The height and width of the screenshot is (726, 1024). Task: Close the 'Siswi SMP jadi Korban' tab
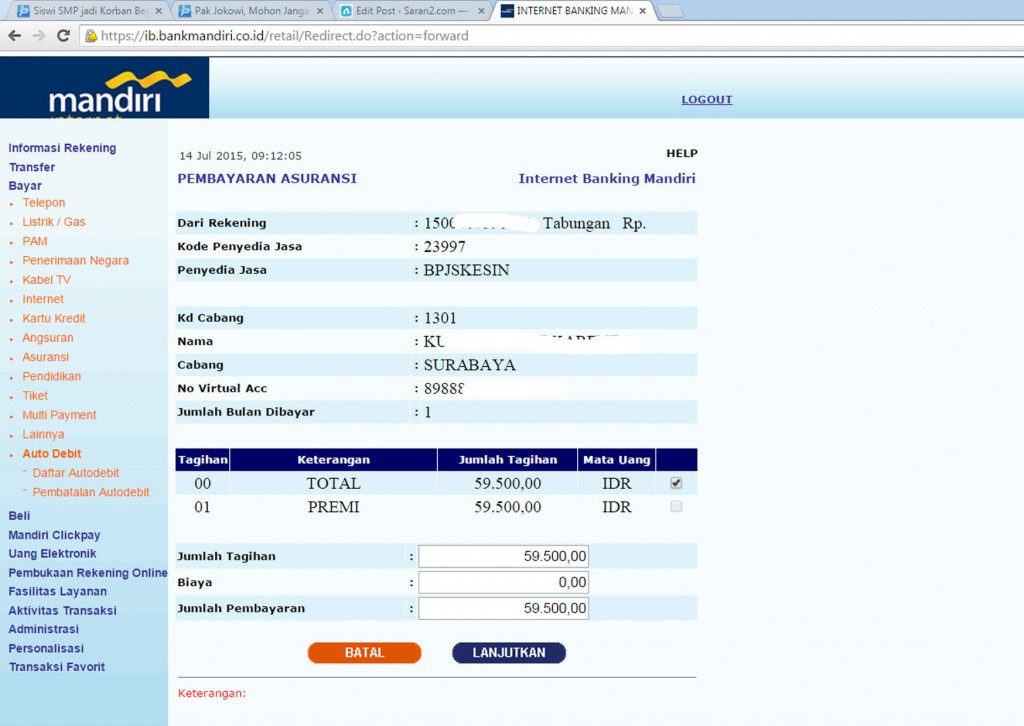pos(159,11)
